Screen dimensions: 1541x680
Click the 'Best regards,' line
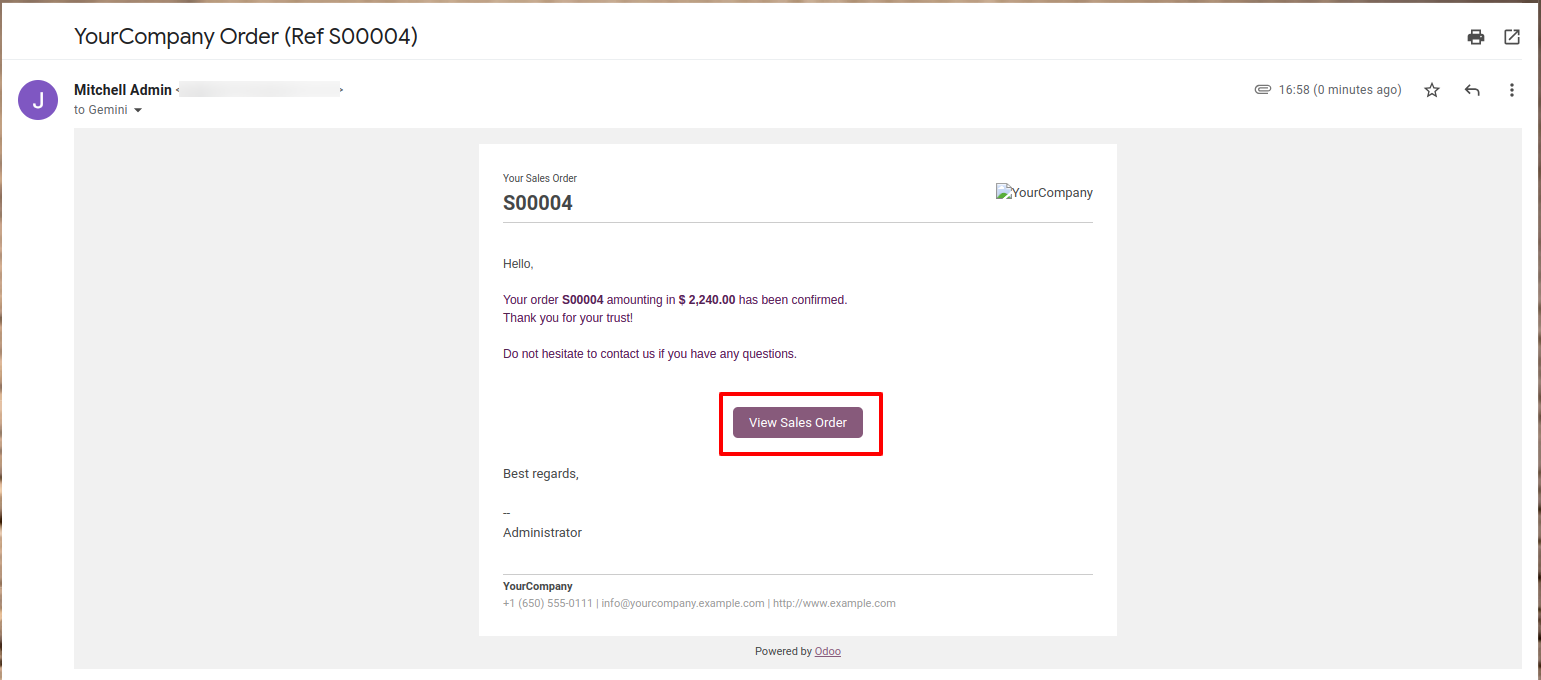pos(541,474)
